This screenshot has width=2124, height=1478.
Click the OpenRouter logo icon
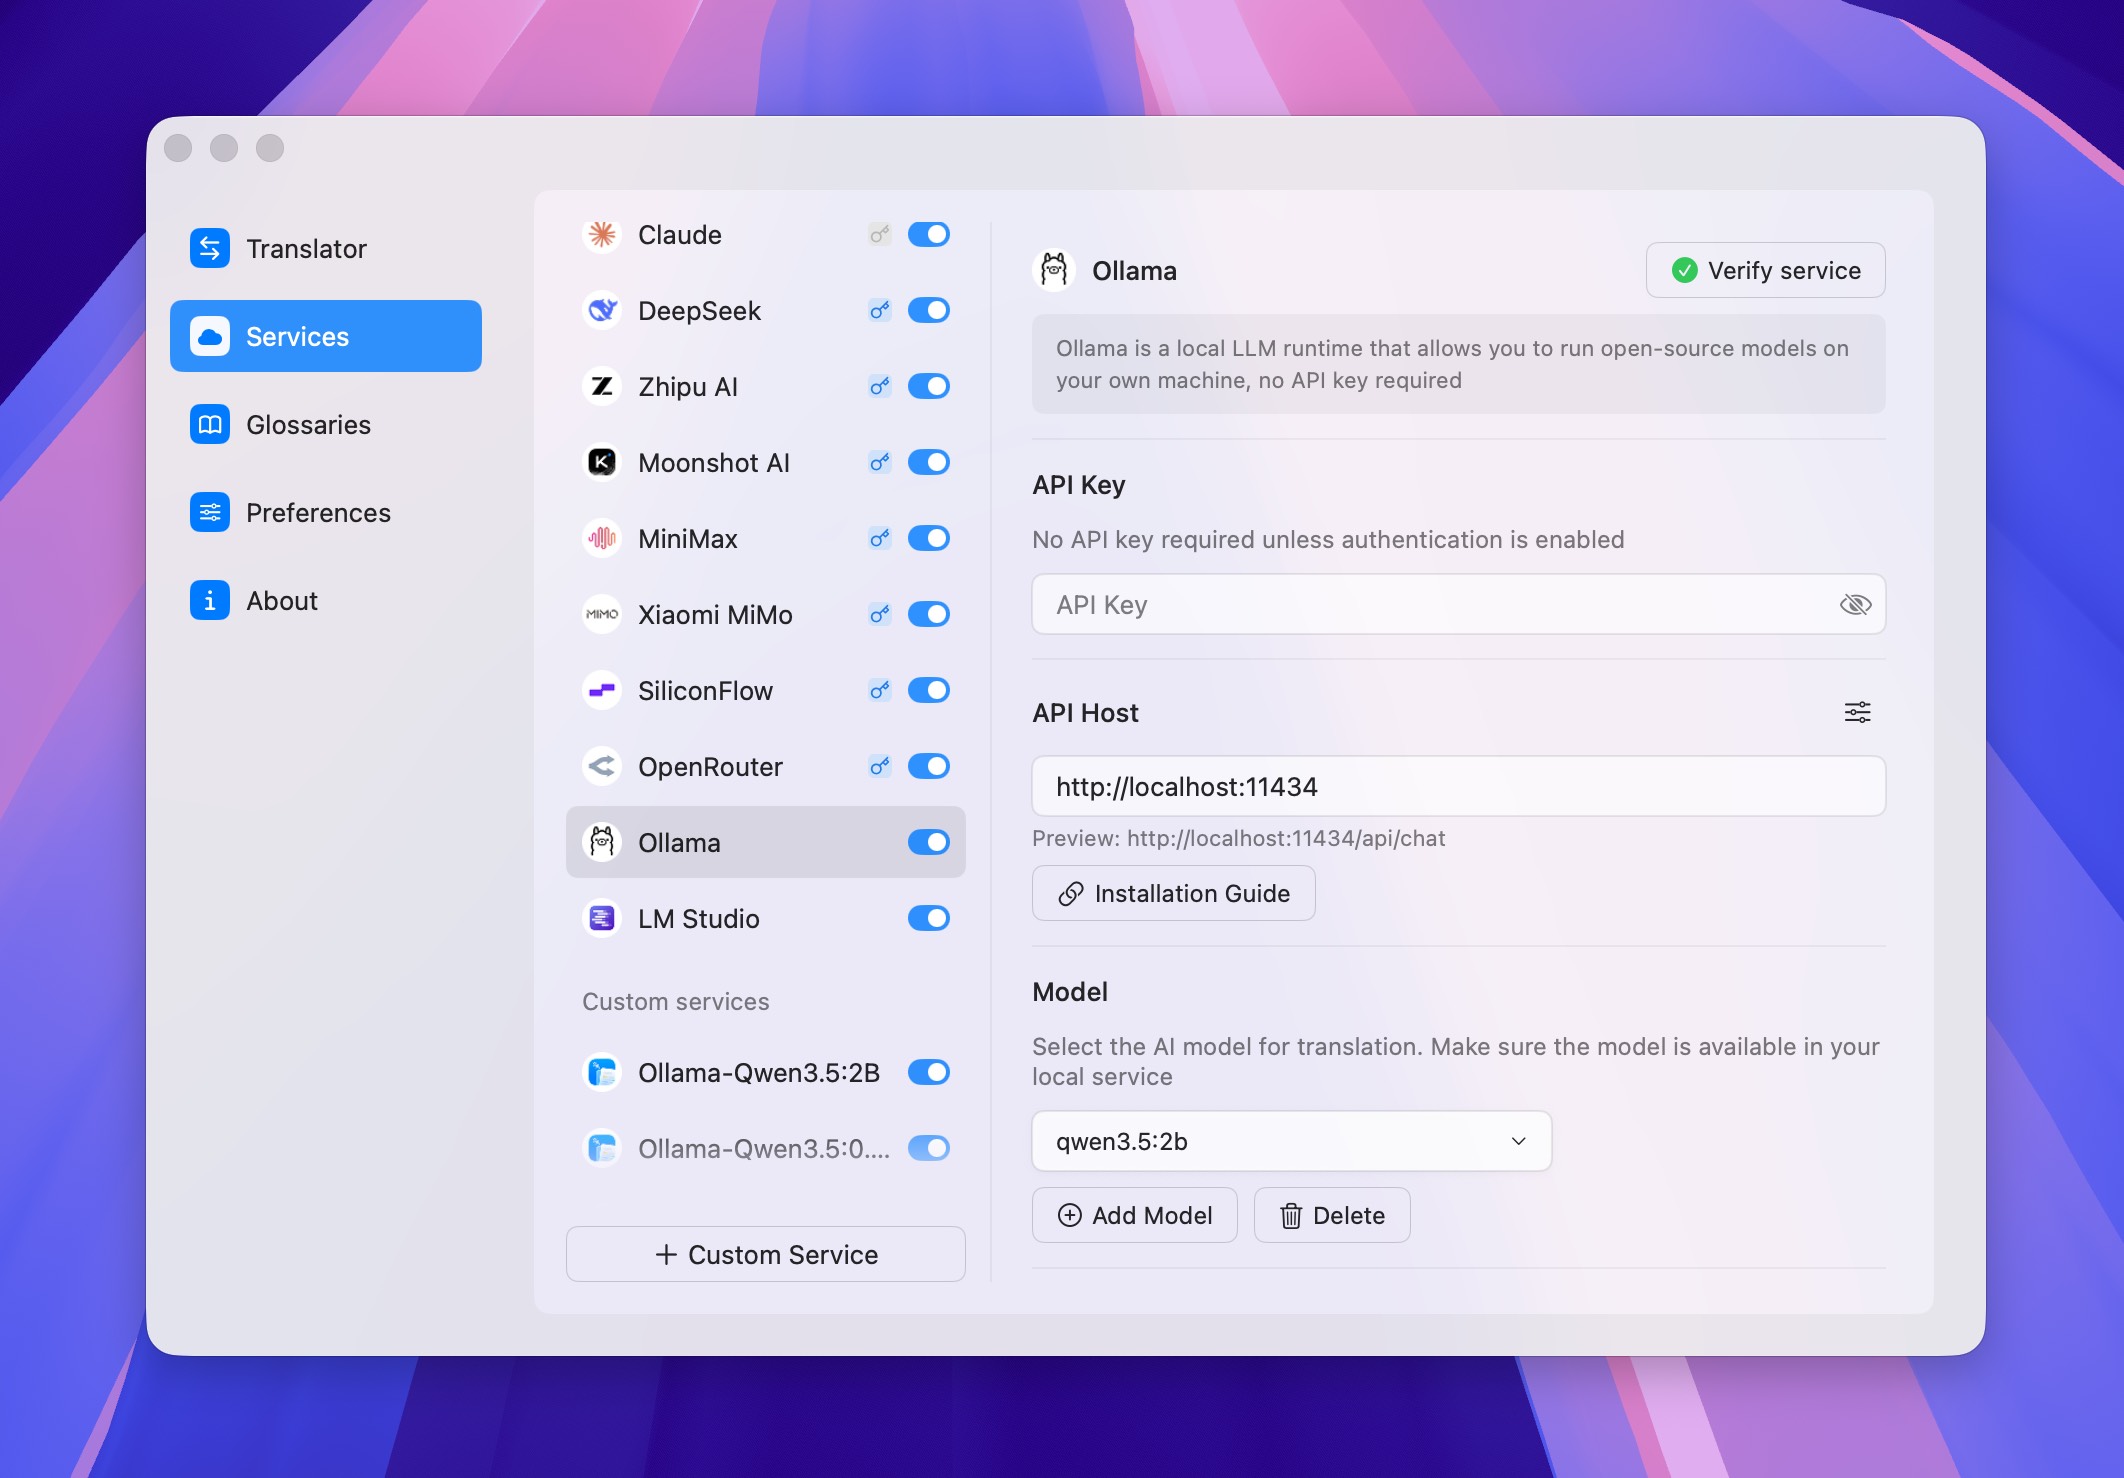click(x=602, y=767)
